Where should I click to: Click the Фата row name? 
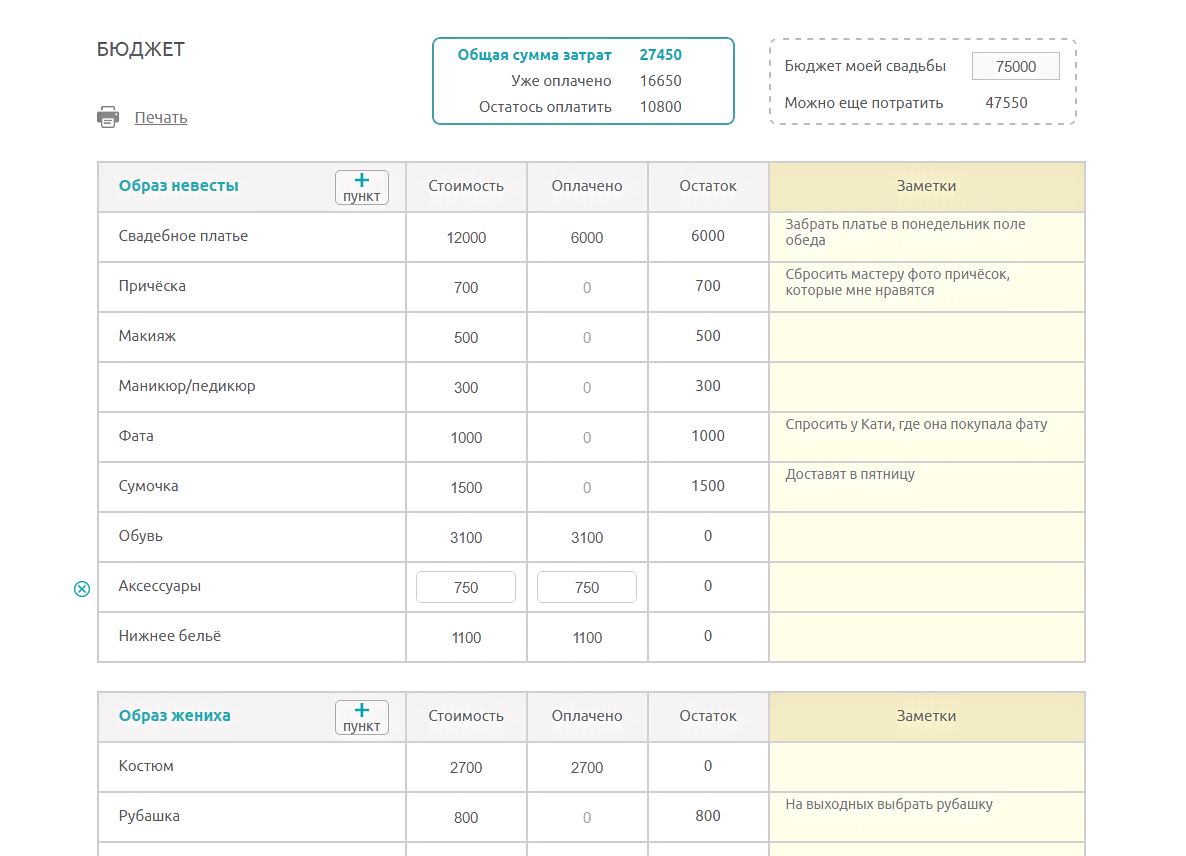click(136, 436)
